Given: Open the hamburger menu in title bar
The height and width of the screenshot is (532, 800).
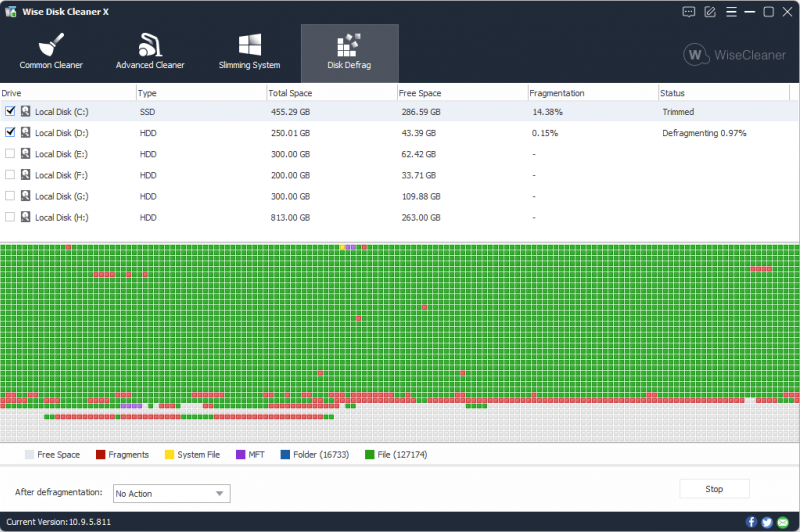Looking at the screenshot, I should [x=731, y=12].
